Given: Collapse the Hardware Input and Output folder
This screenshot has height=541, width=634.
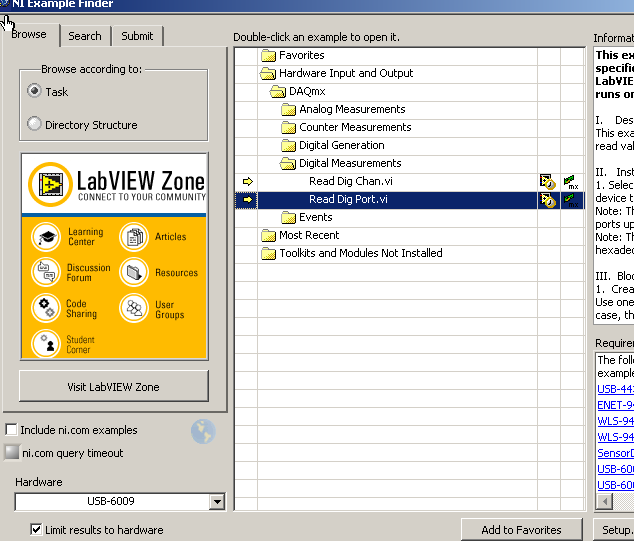Looking at the screenshot, I should click(x=268, y=74).
